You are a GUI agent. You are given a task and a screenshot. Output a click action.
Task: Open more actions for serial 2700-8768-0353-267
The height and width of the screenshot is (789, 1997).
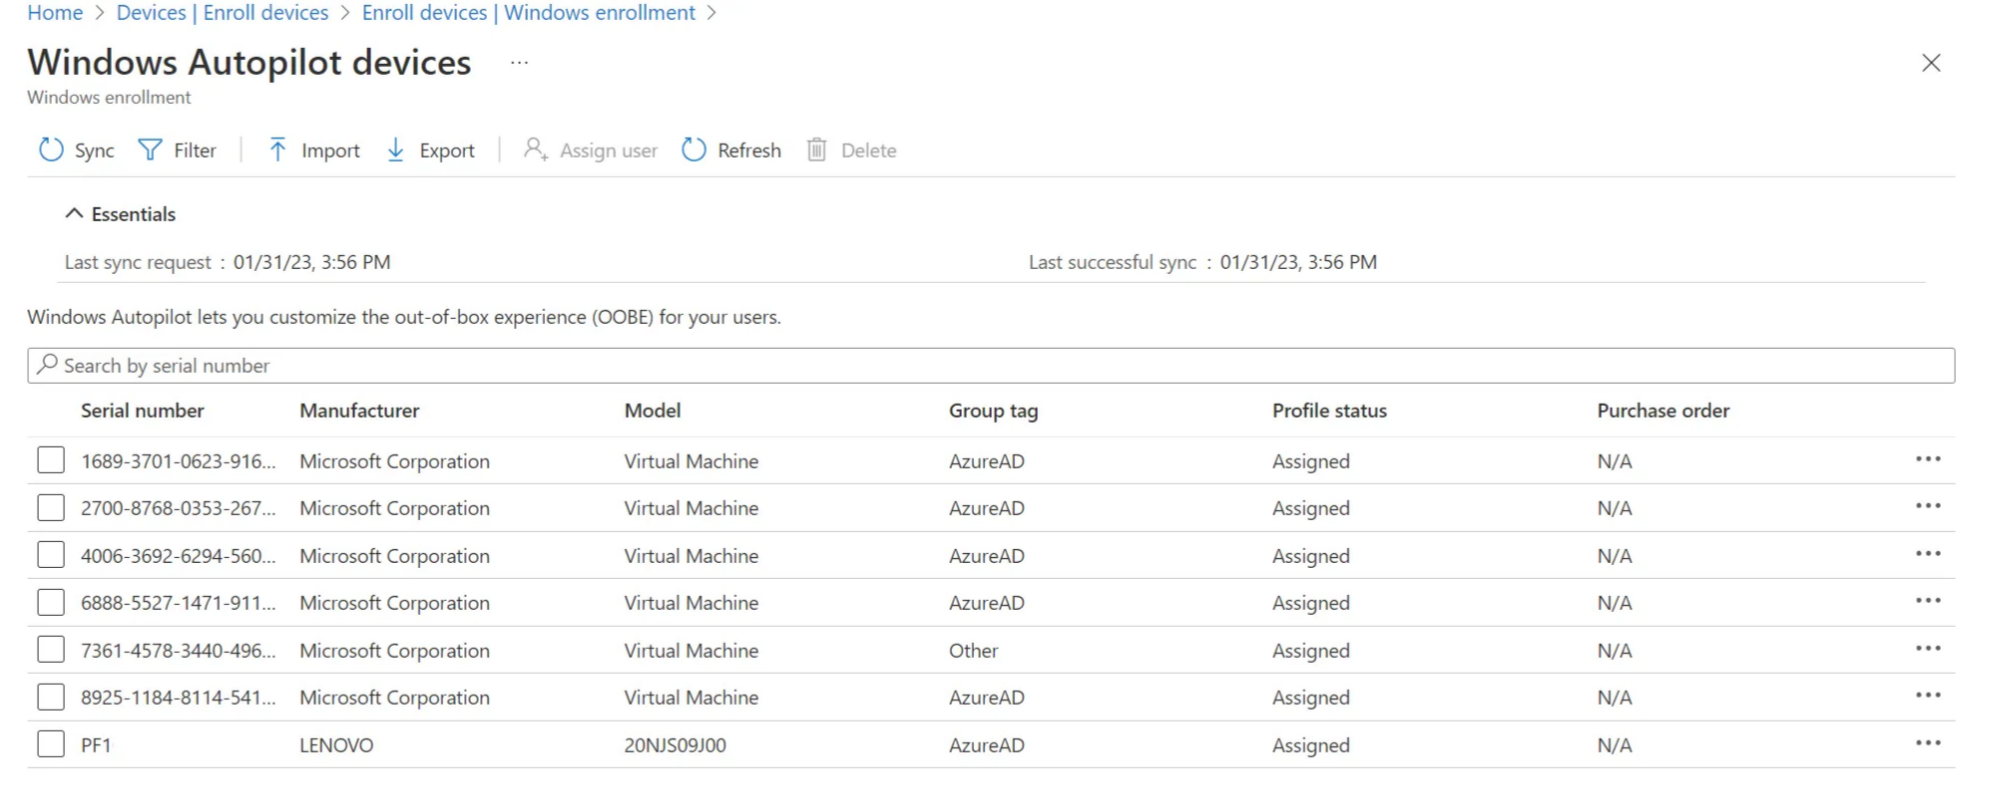1928,506
